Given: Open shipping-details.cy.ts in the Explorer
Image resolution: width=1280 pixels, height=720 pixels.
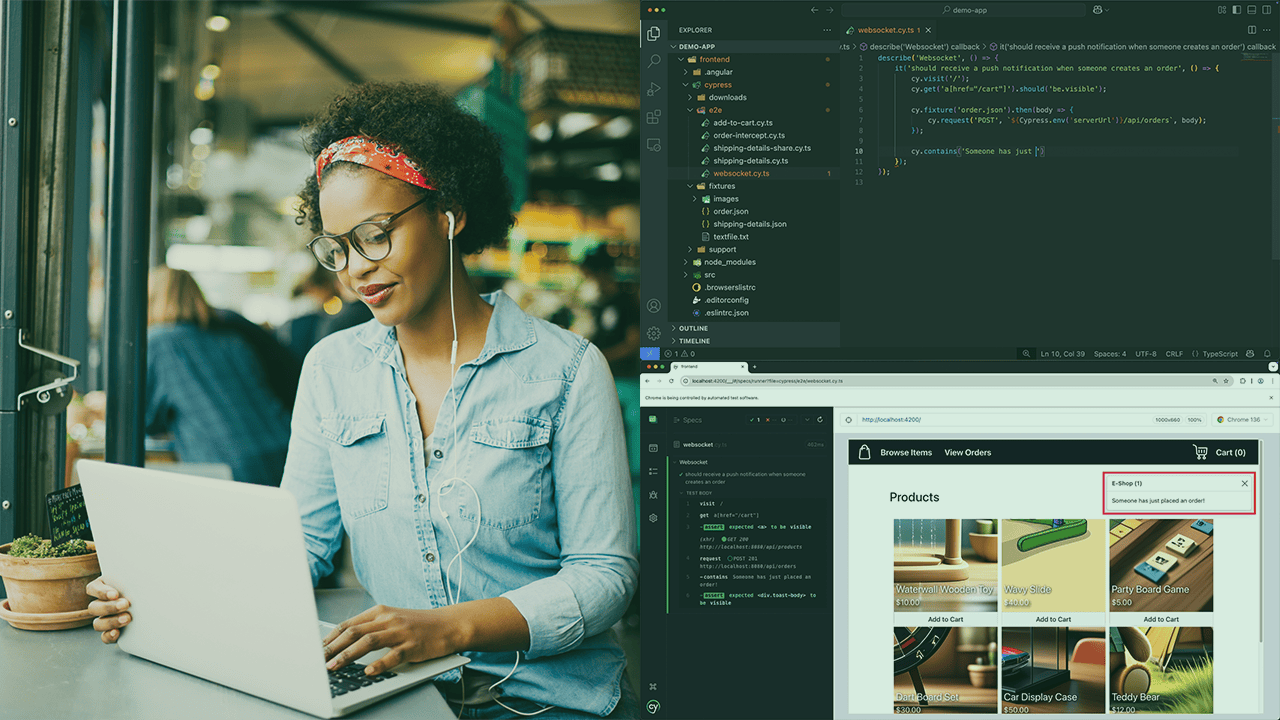Looking at the screenshot, I should [x=750, y=160].
